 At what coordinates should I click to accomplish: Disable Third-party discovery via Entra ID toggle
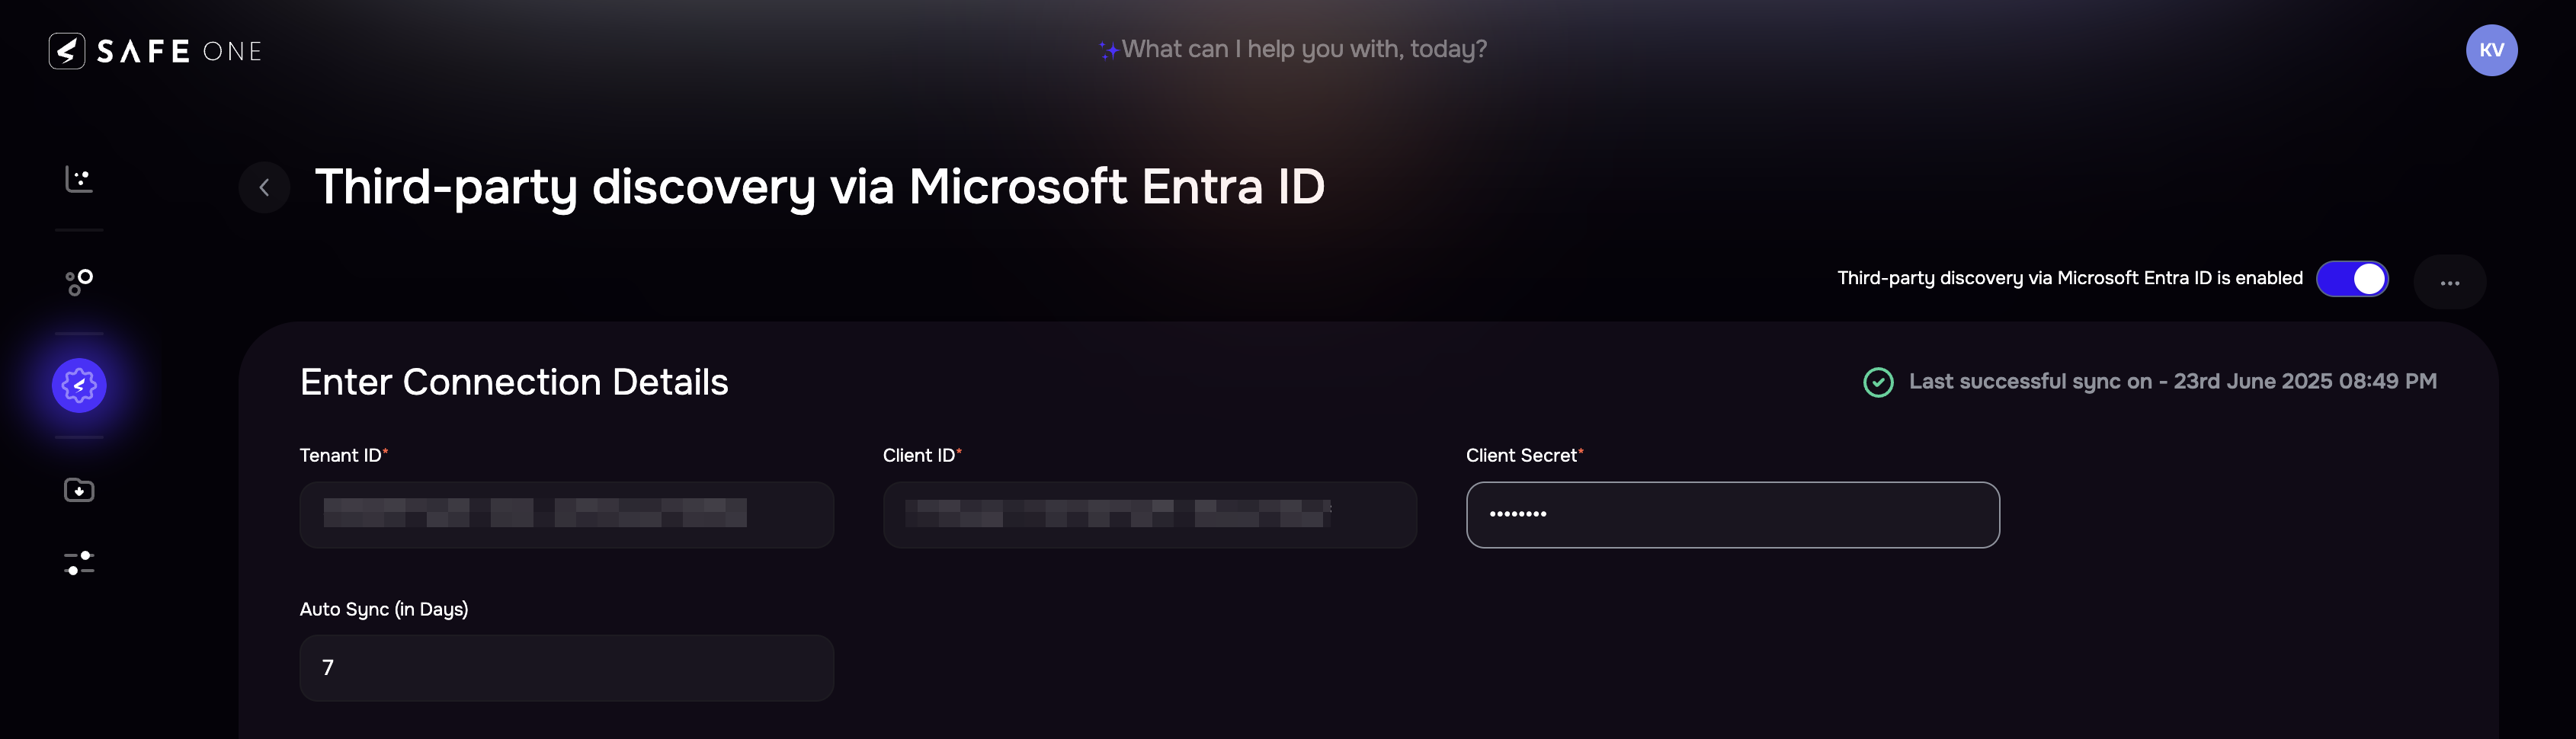2352,279
